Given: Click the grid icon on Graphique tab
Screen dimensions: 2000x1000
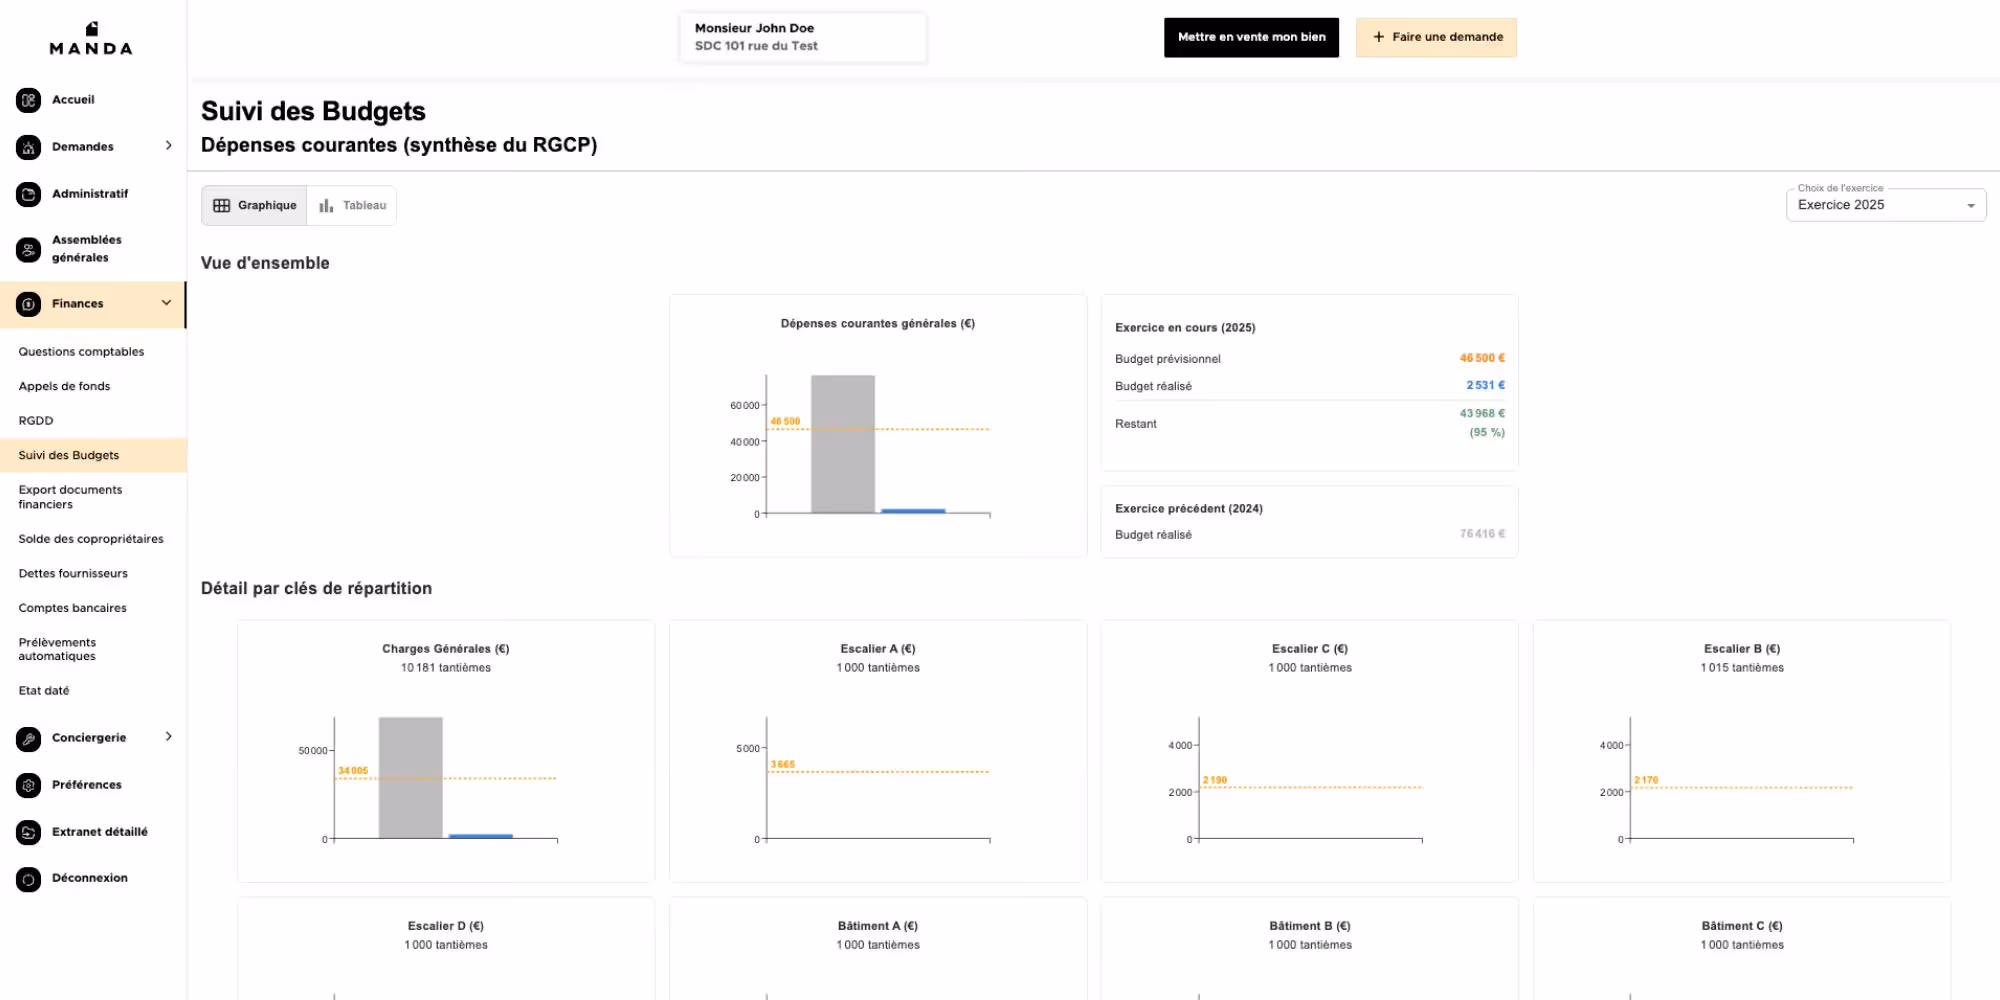Looking at the screenshot, I should [x=221, y=206].
